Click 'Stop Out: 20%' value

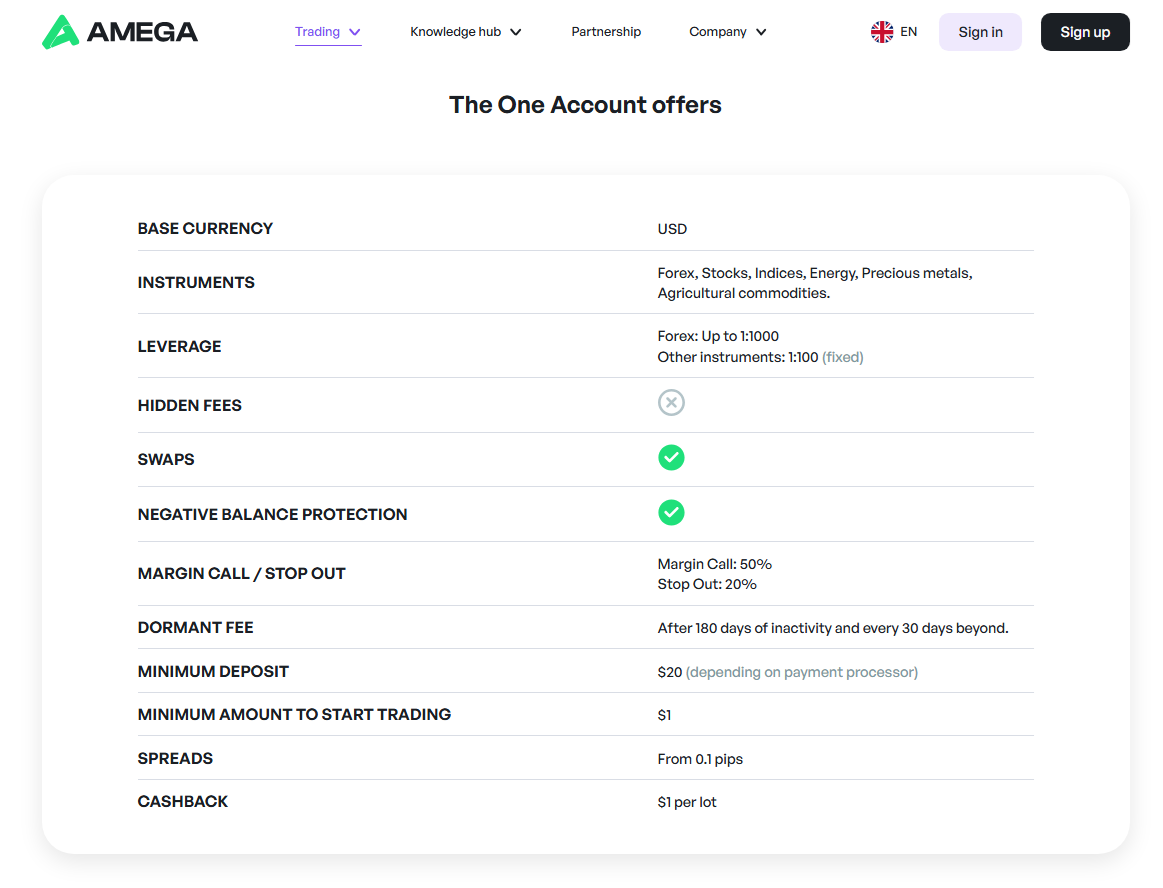click(707, 585)
